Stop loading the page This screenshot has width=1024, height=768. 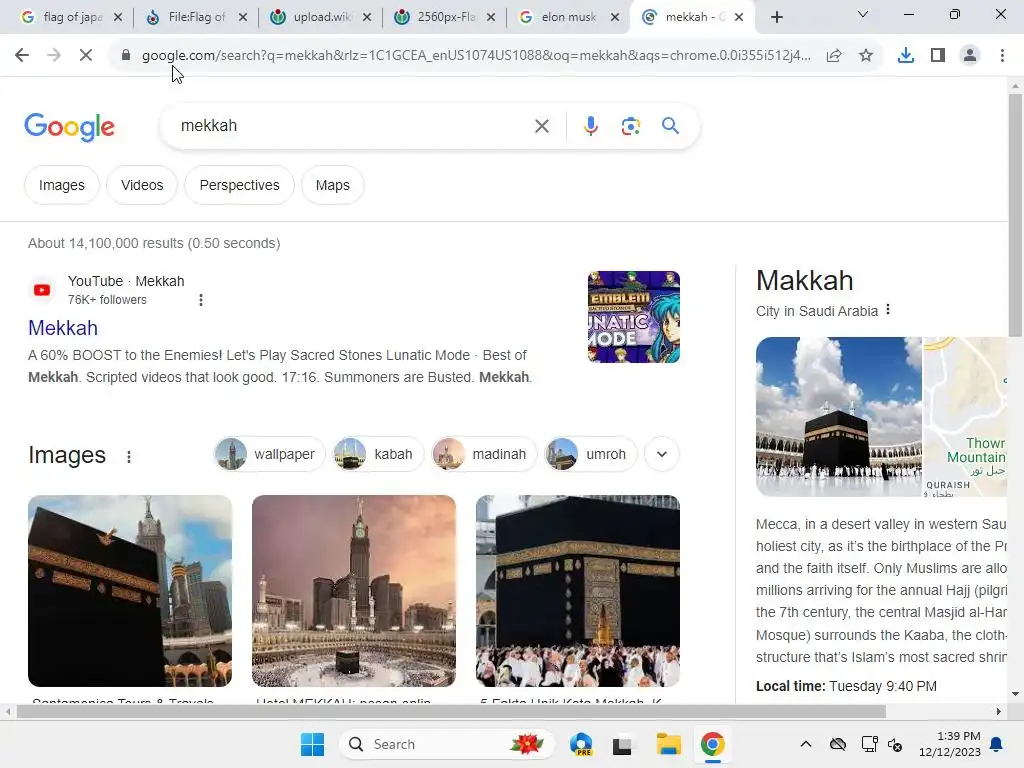[x=86, y=56]
